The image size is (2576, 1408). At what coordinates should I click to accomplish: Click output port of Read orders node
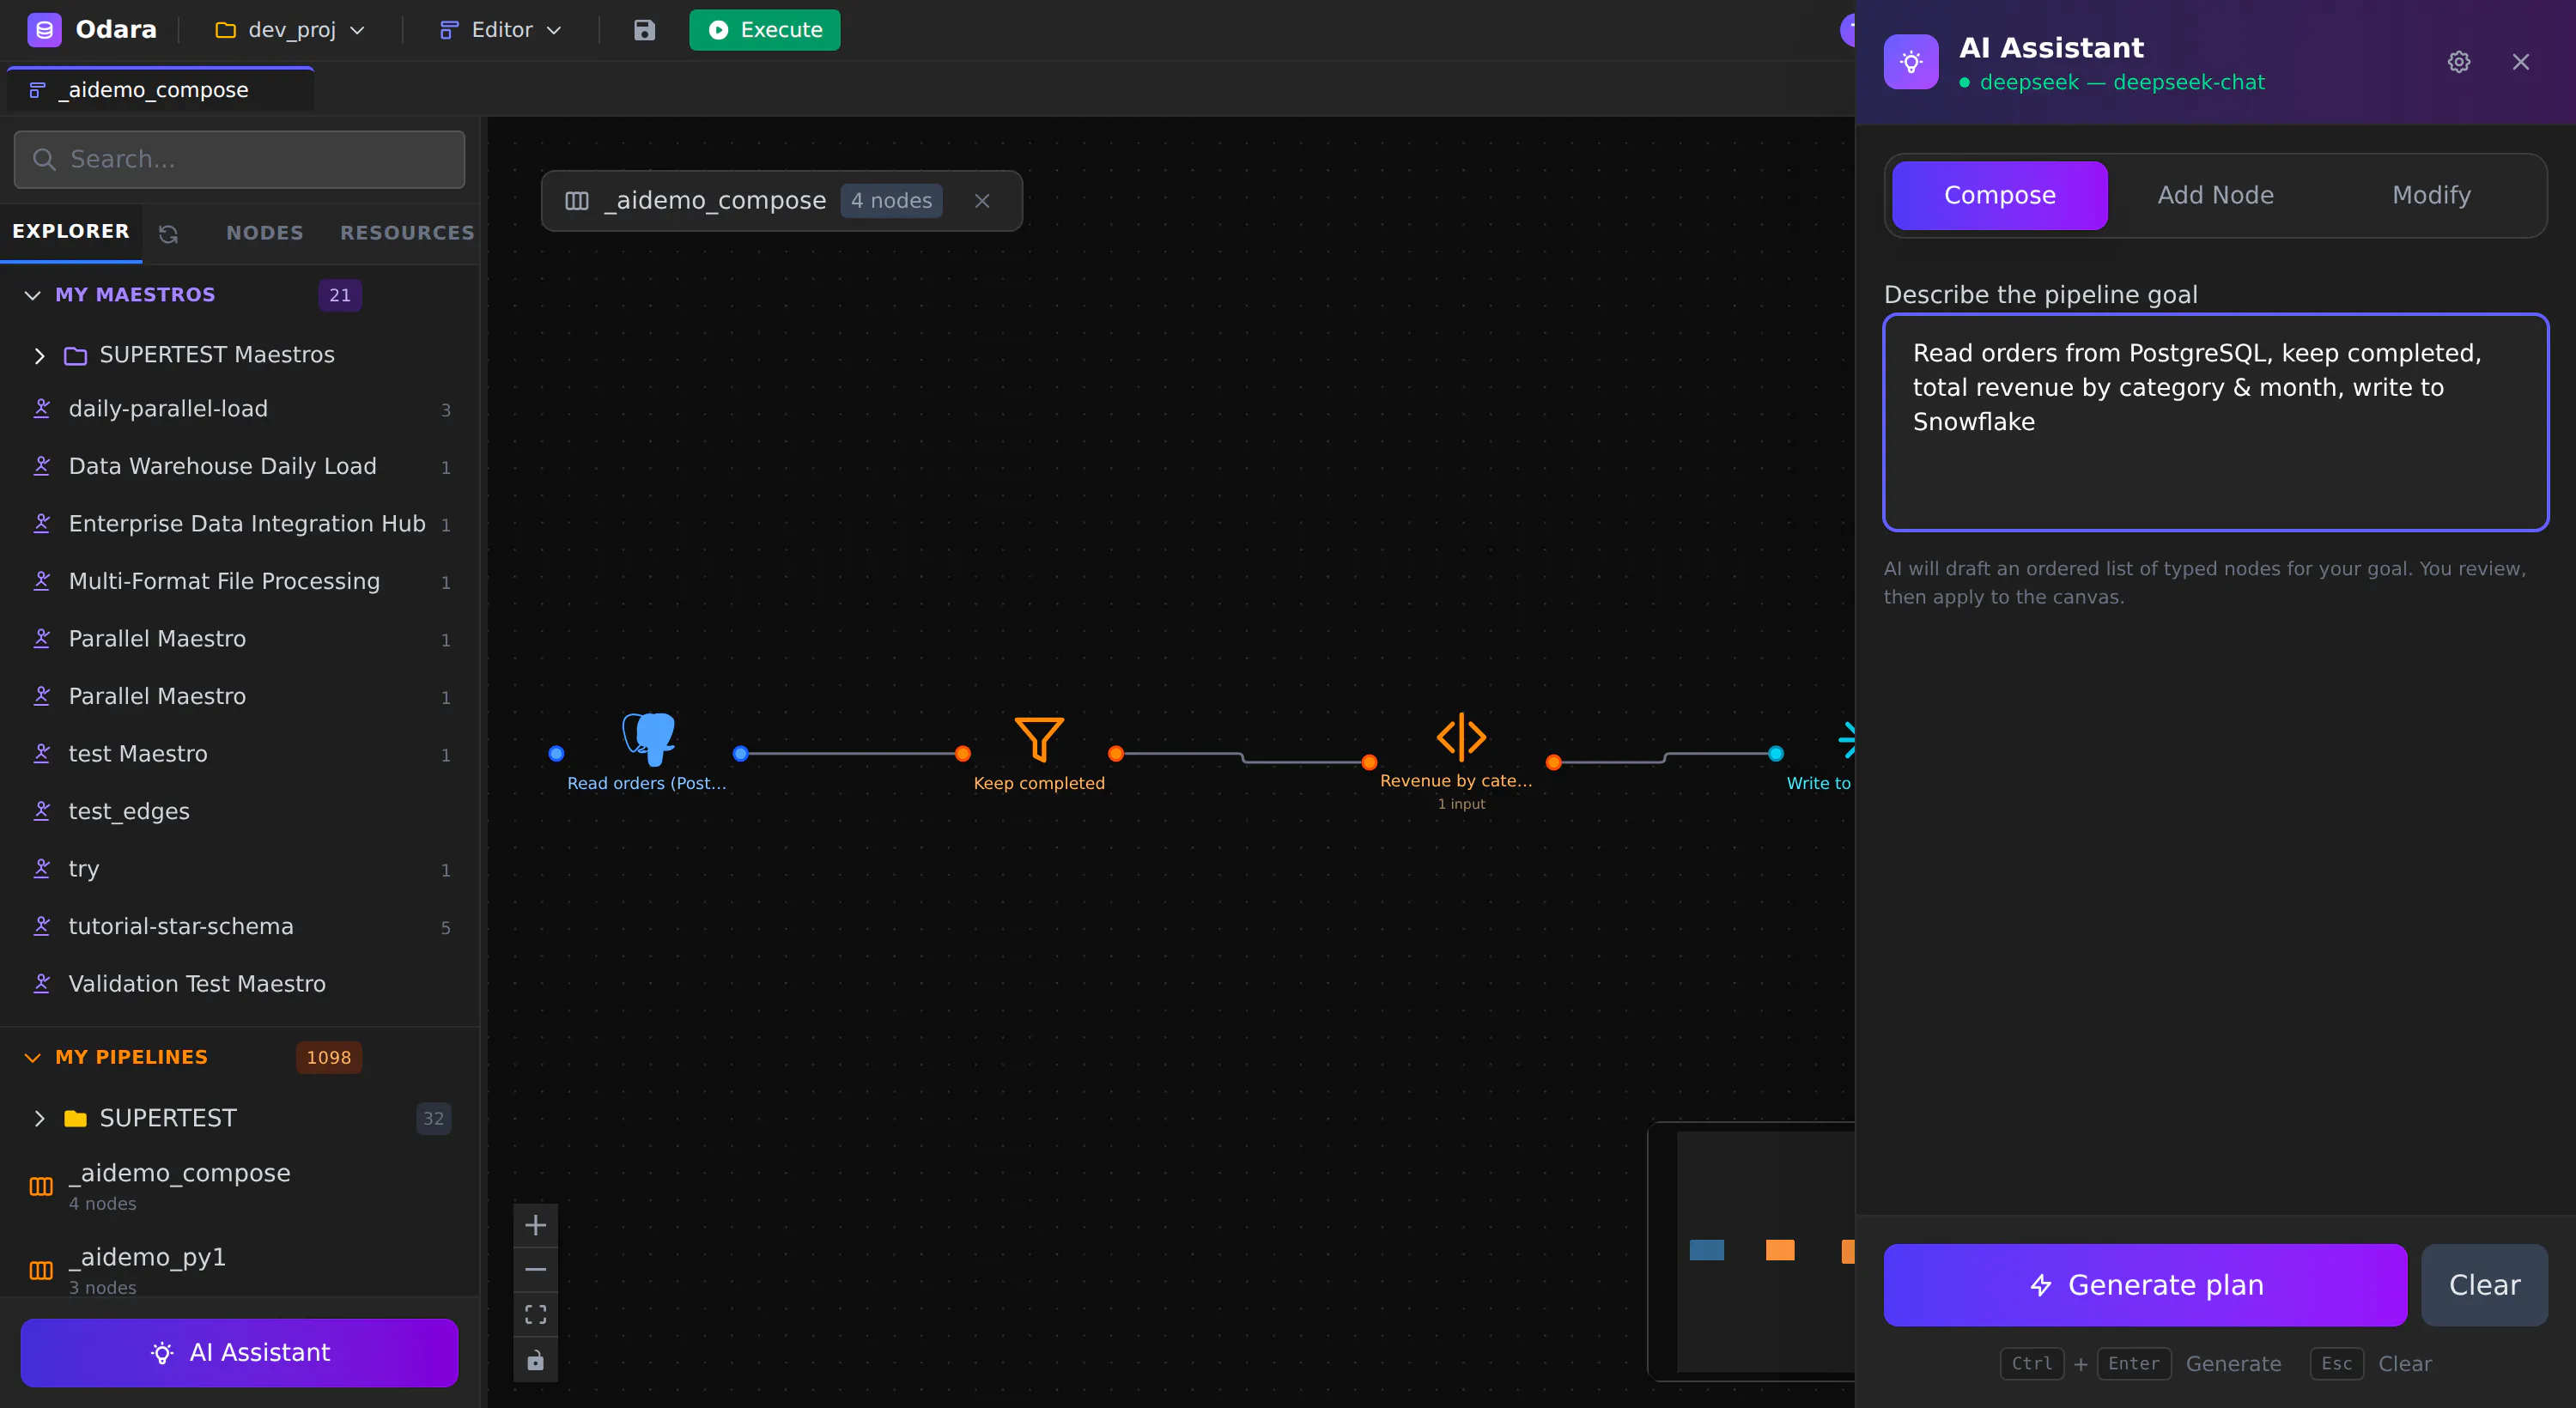click(x=741, y=754)
